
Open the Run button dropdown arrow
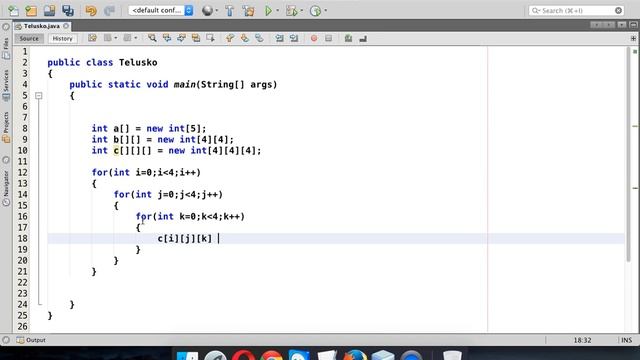pos(278,11)
